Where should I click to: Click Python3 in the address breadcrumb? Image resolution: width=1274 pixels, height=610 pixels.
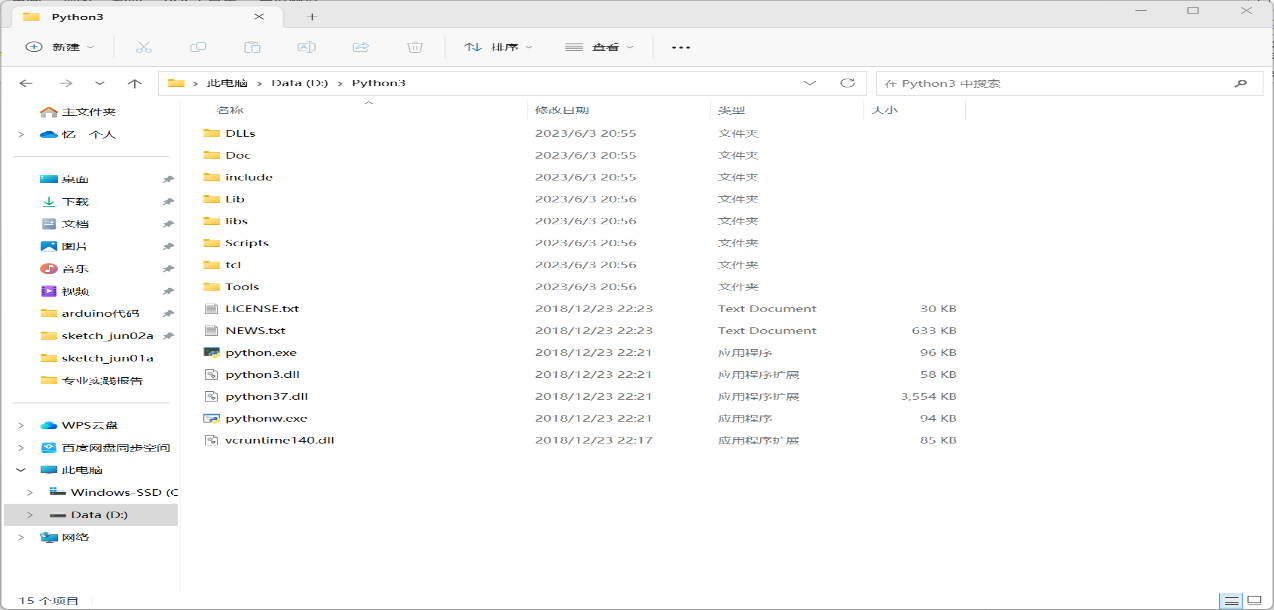[x=379, y=83]
